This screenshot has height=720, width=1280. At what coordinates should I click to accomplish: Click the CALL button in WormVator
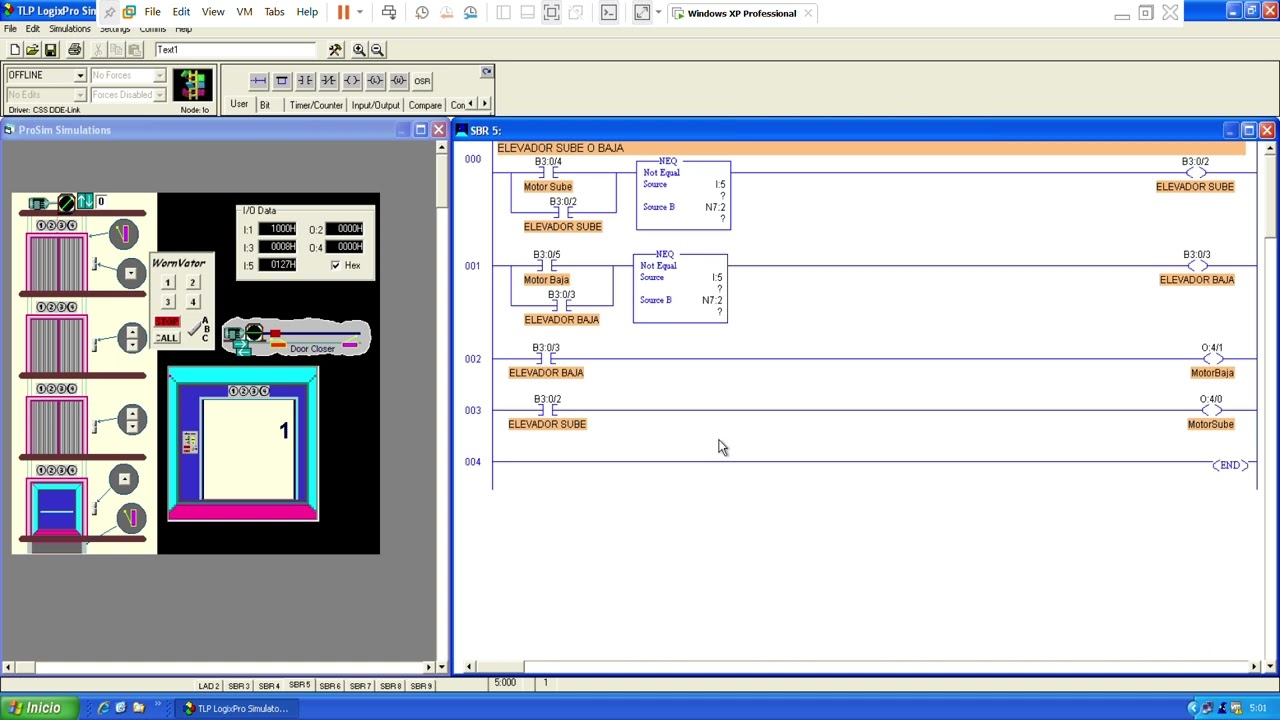167,338
